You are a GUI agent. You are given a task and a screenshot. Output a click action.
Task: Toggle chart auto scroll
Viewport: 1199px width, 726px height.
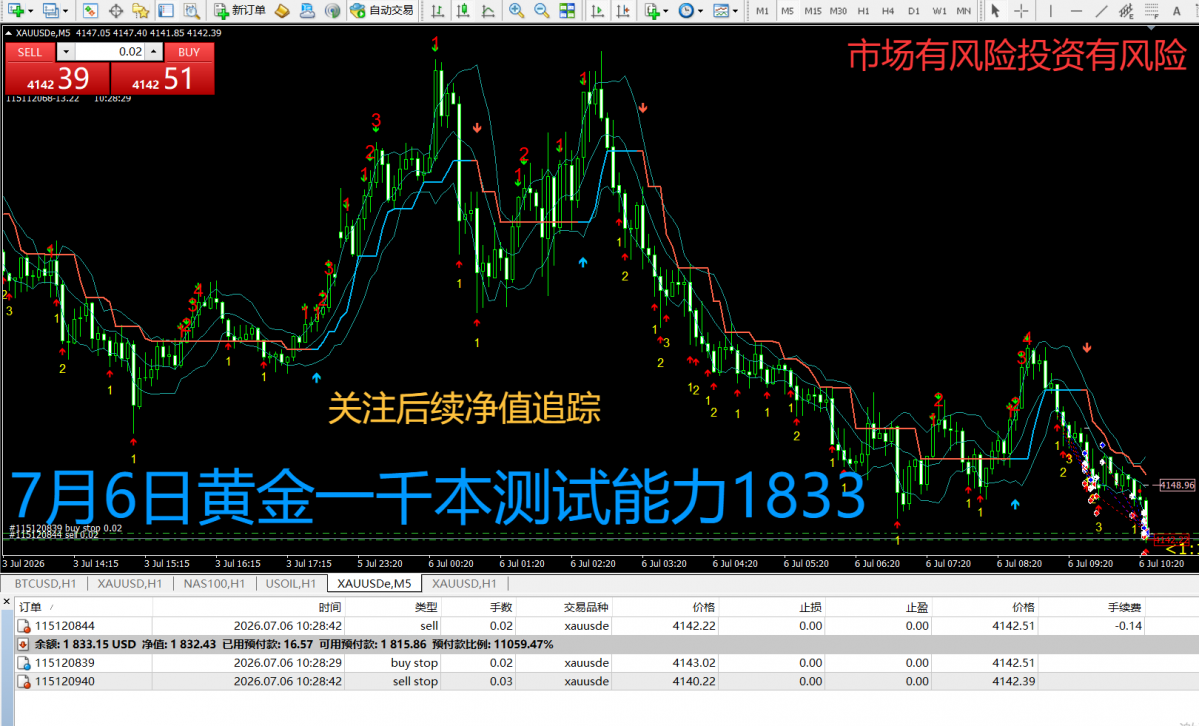[x=598, y=11]
